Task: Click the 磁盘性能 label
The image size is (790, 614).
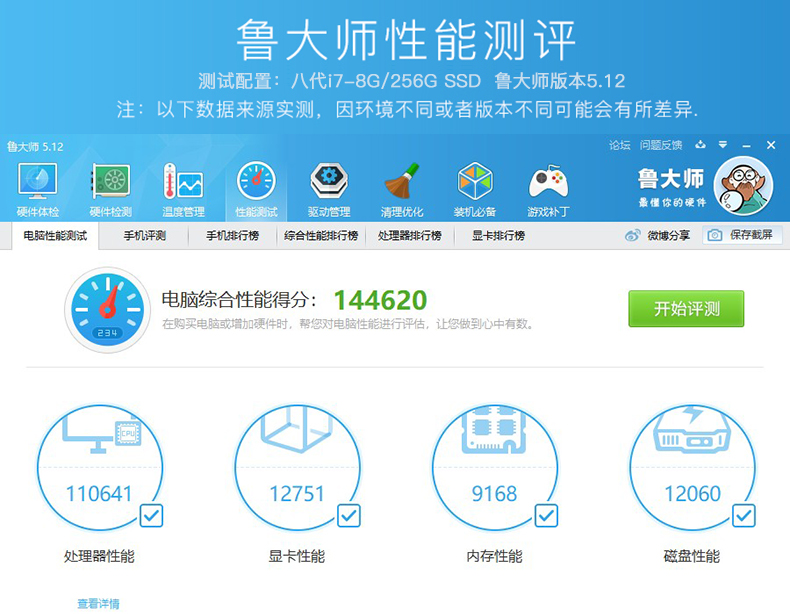Action: point(691,556)
